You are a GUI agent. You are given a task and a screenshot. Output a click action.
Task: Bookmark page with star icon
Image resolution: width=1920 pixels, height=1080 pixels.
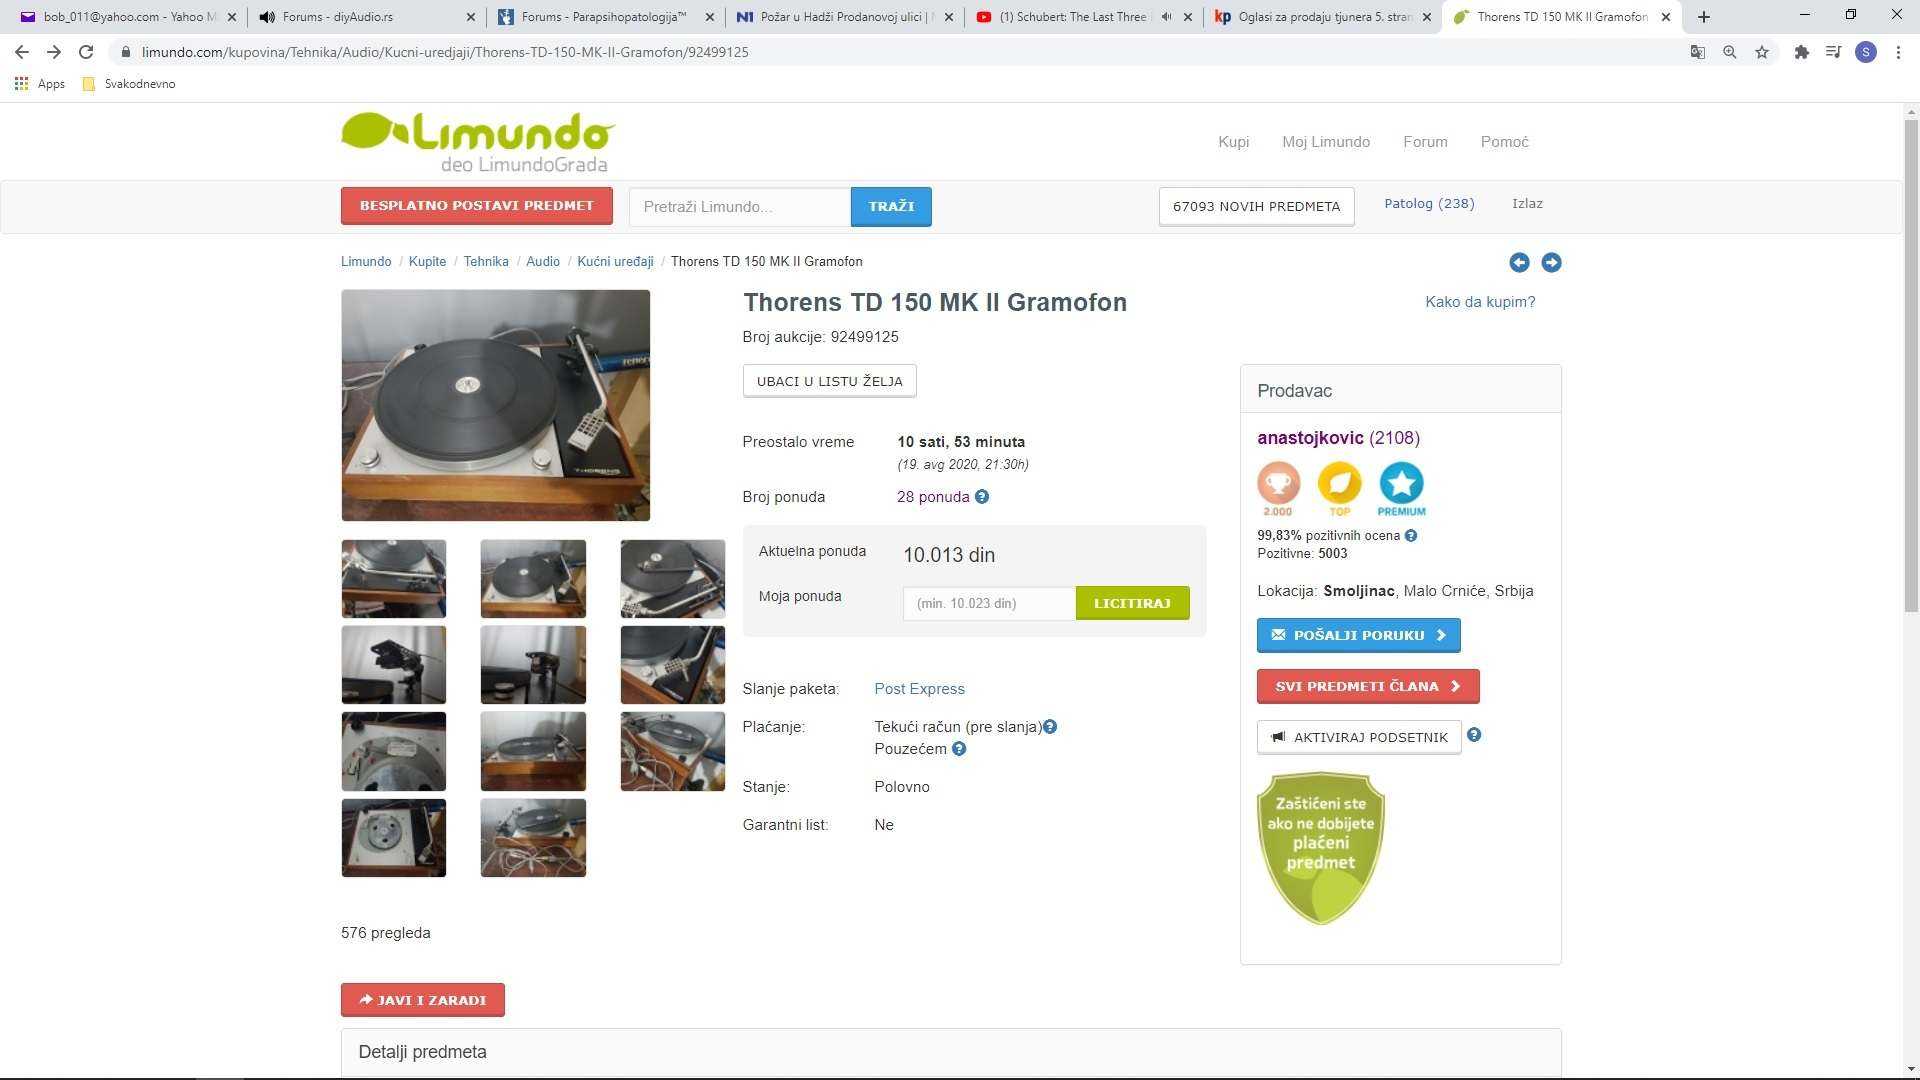point(1762,52)
